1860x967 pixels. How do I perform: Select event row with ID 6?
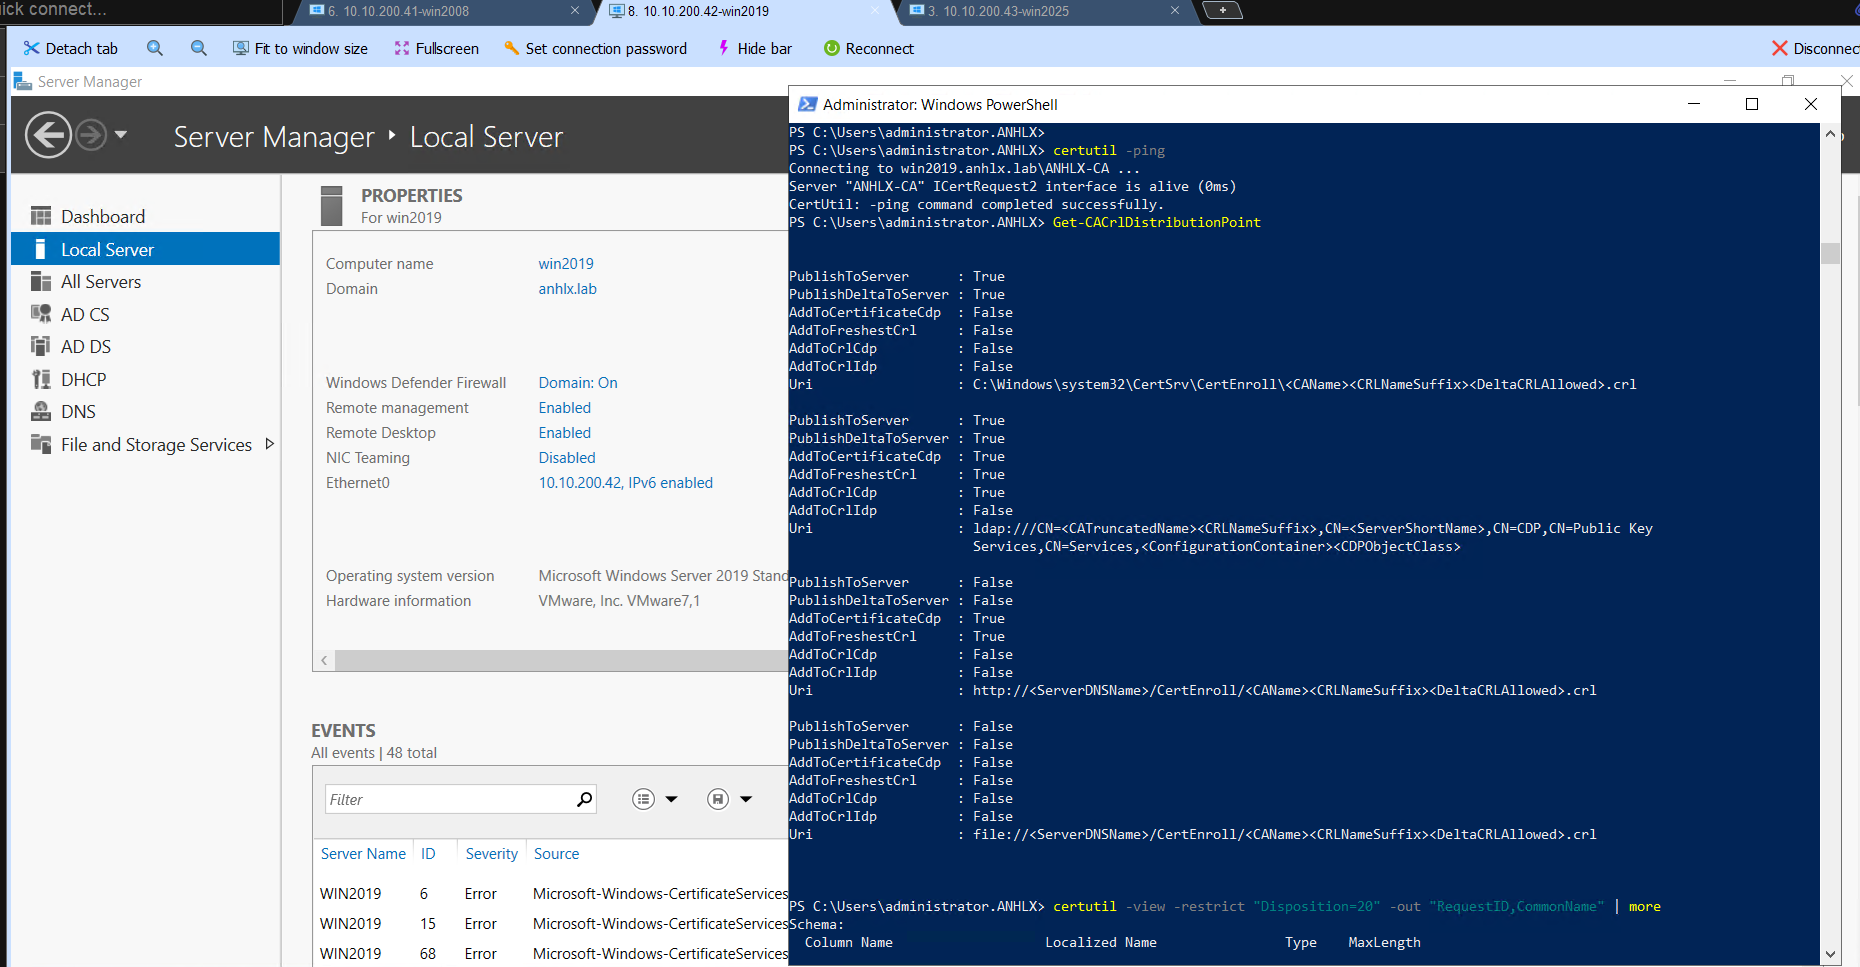point(552,894)
